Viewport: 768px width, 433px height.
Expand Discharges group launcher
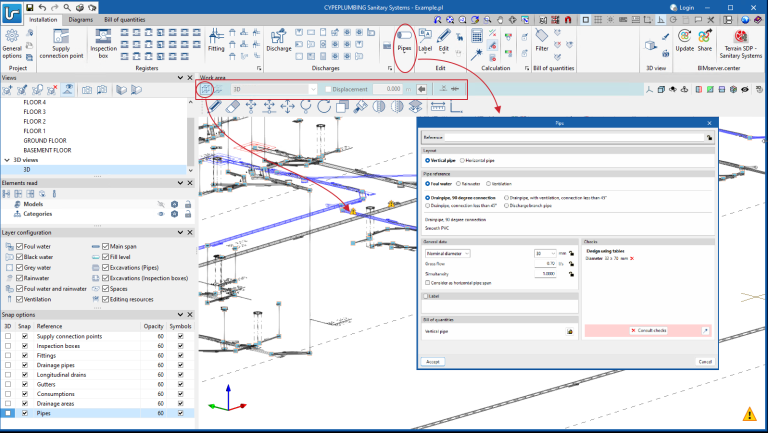(x=390, y=69)
